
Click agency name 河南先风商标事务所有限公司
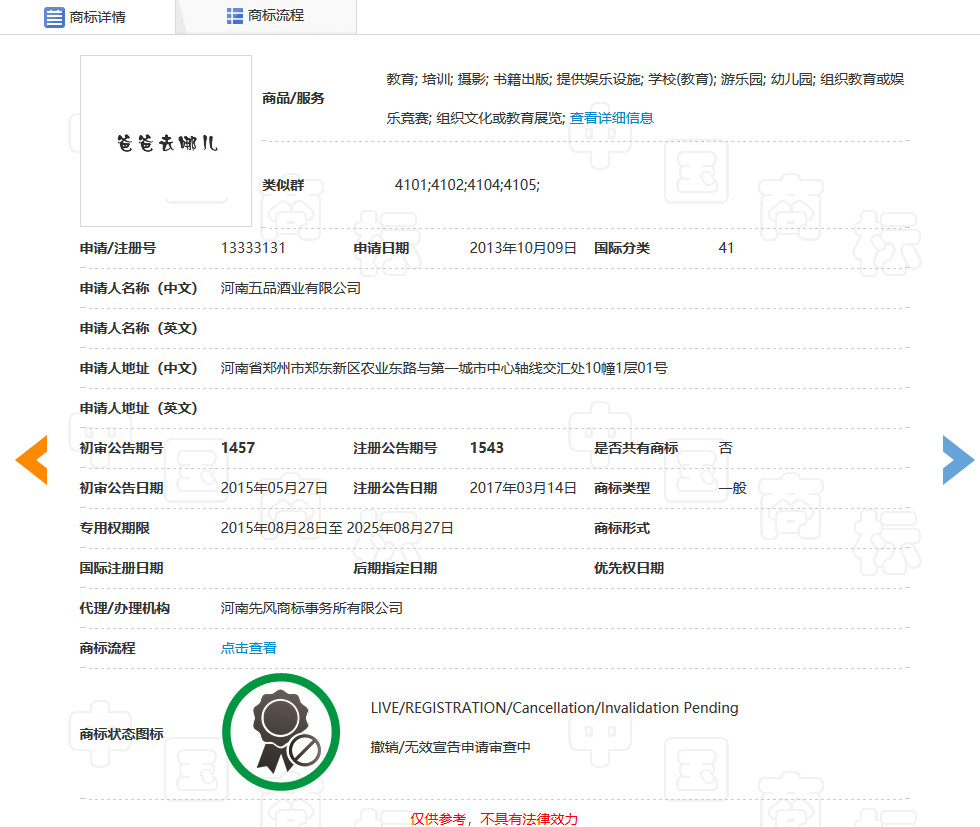pyautogui.click(x=311, y=608)
